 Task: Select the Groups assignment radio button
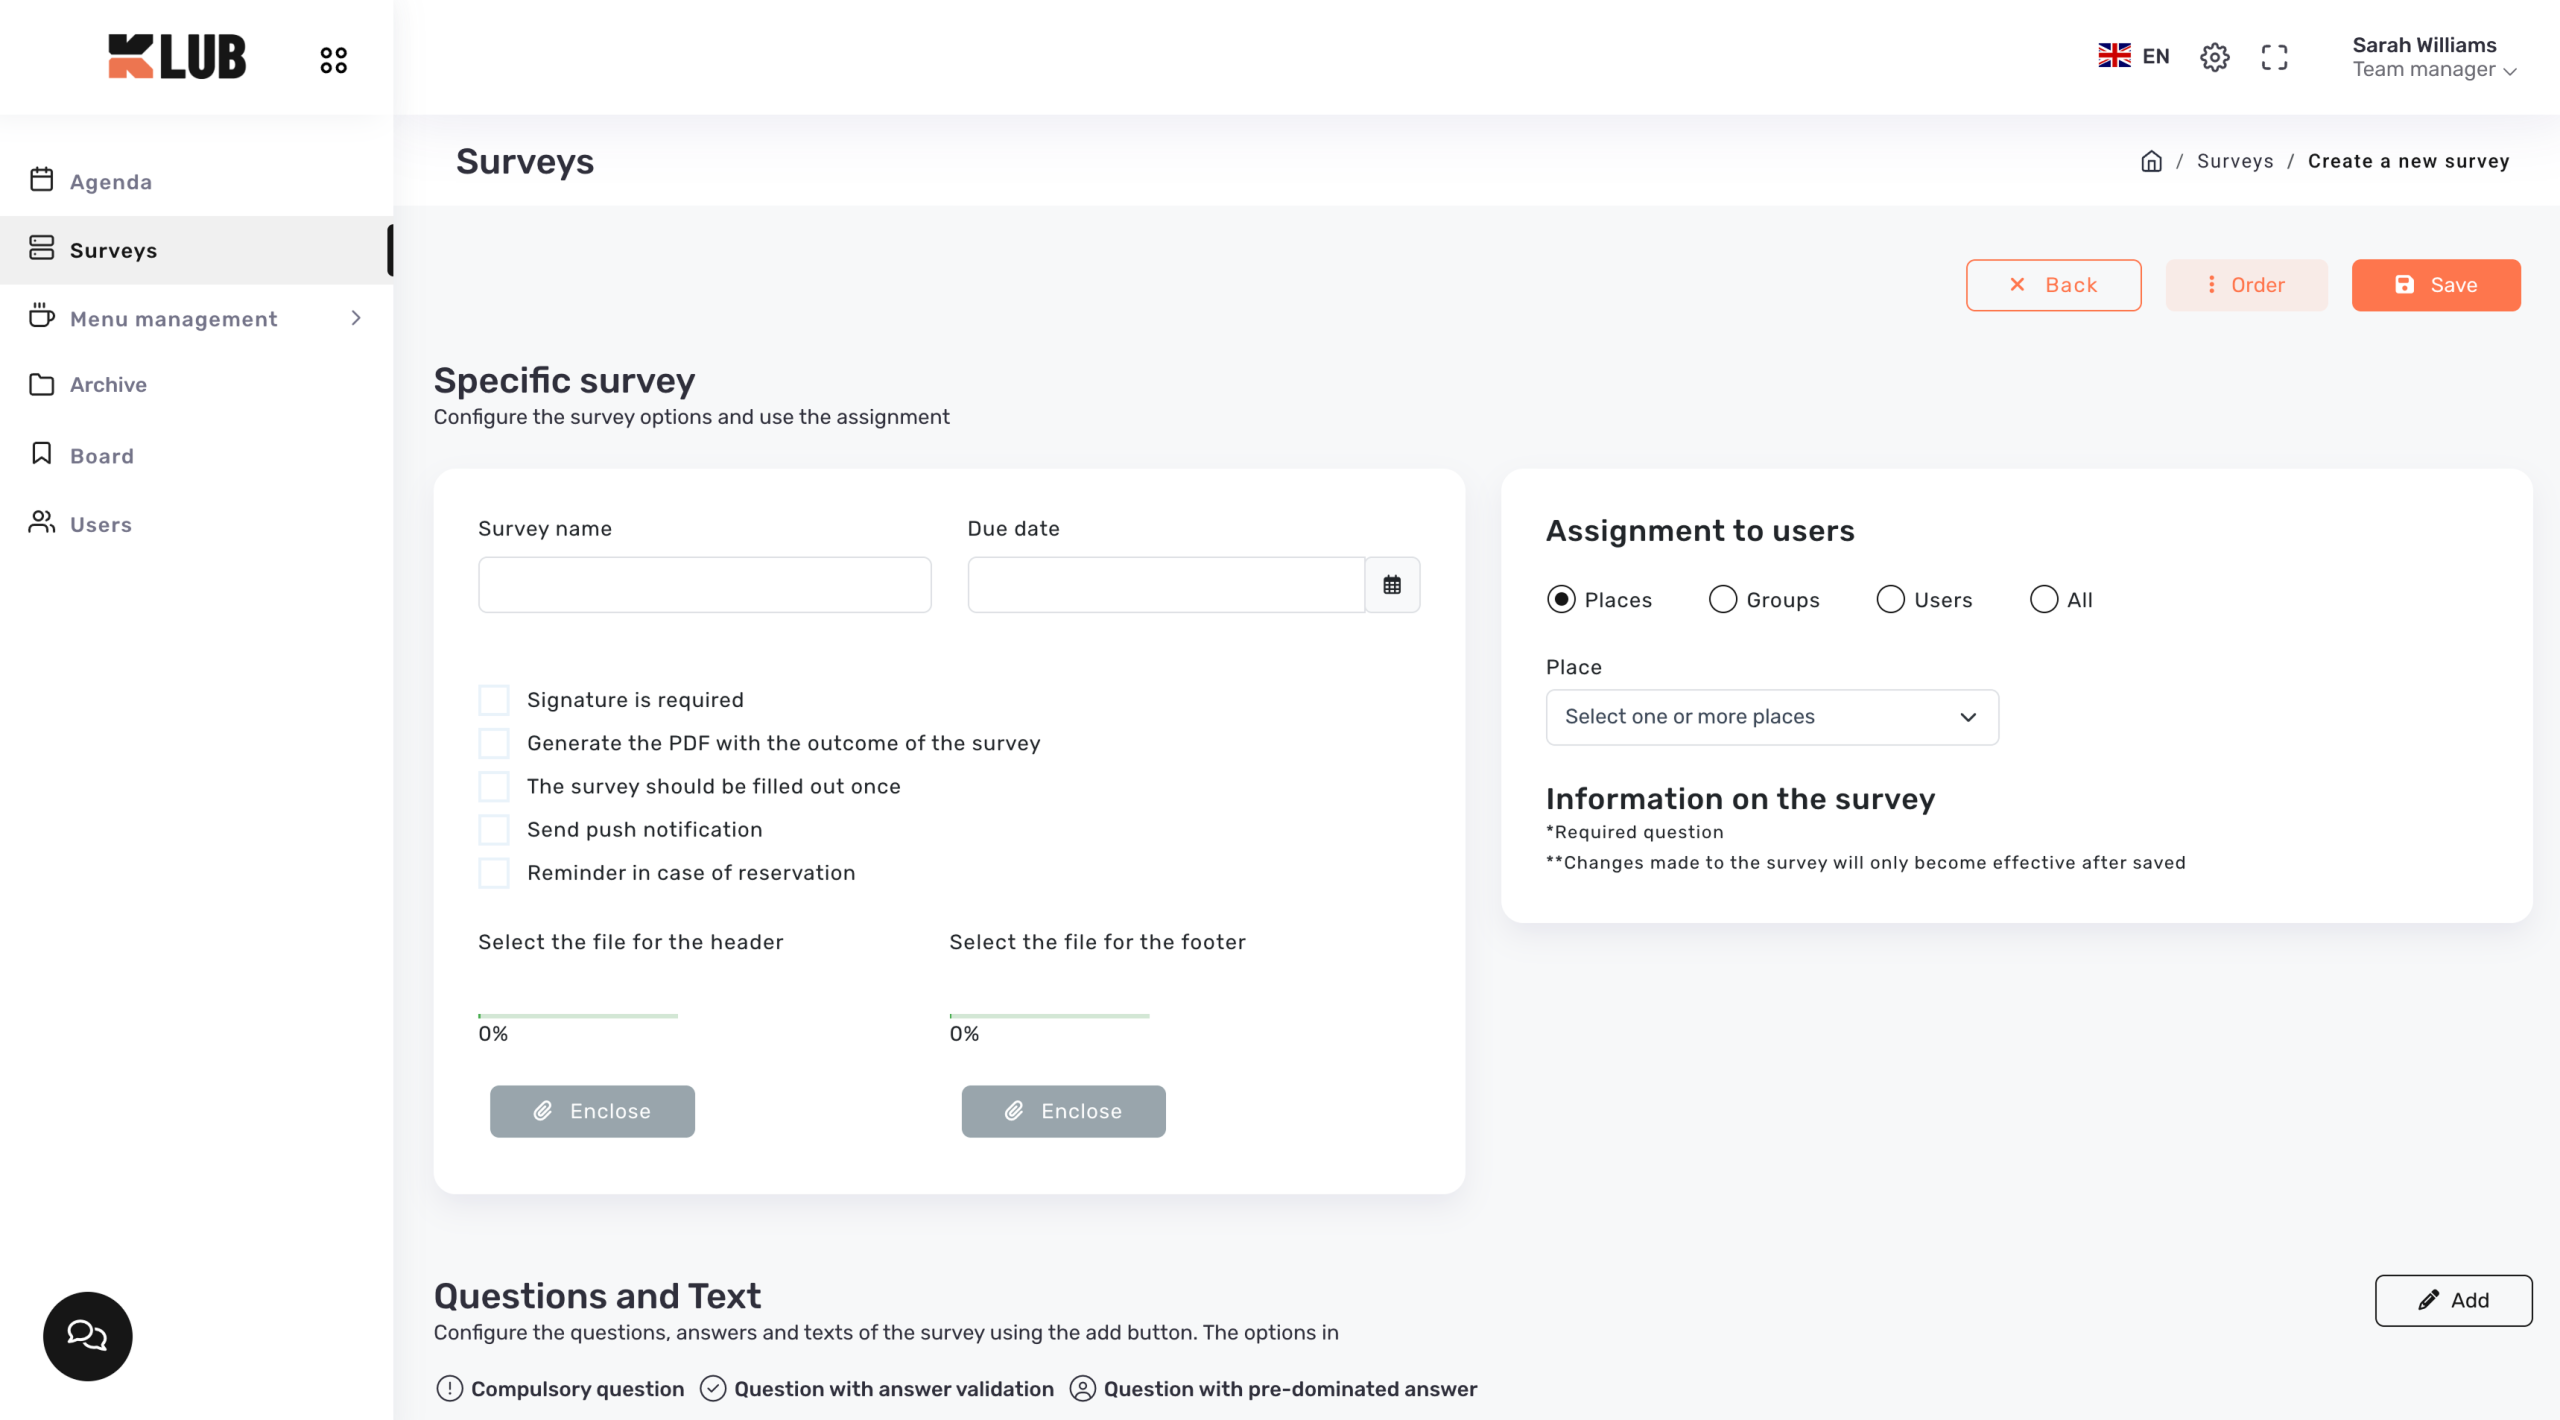pyautogui.click(x=1722, y=599)
